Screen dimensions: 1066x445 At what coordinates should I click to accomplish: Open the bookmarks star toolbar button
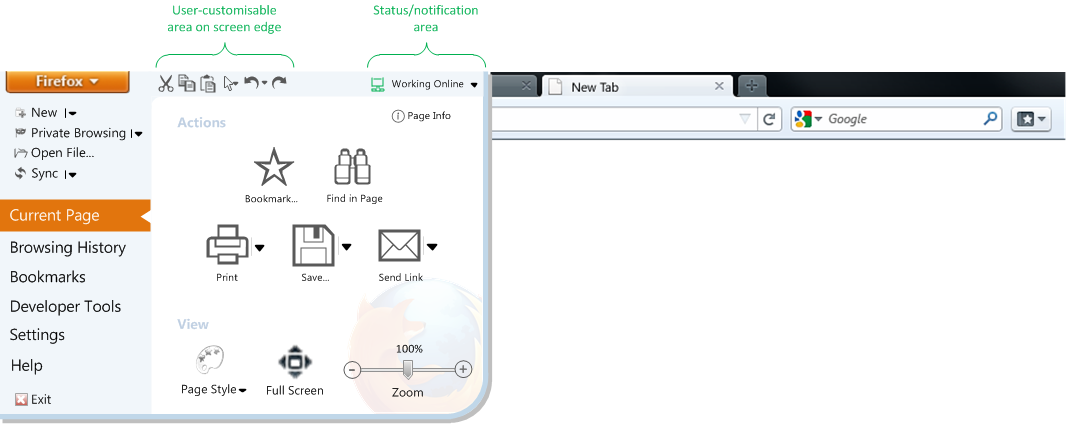(1031, 119)
